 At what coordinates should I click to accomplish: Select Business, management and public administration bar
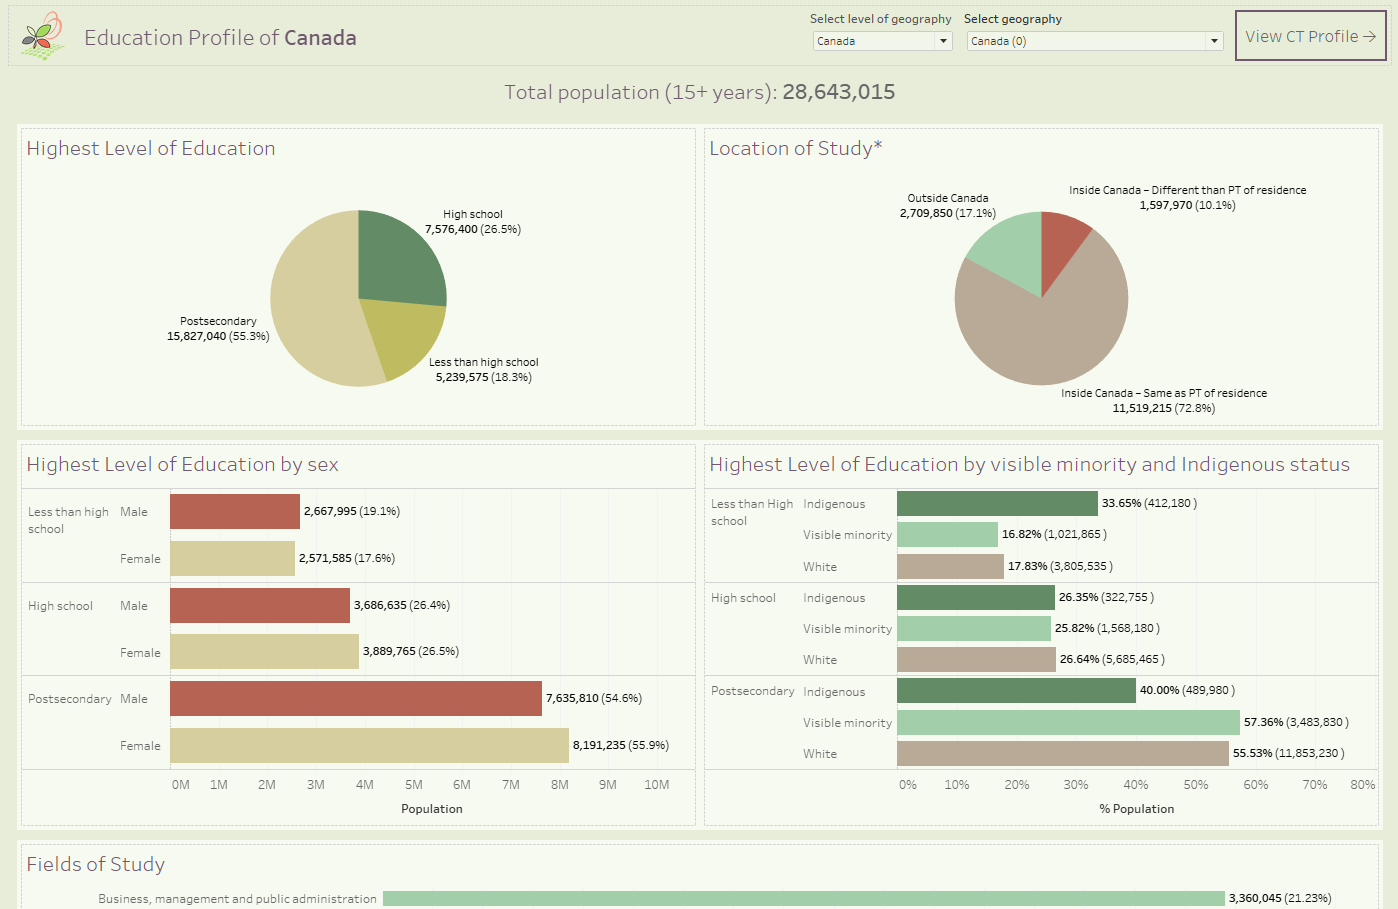tap(803, 899)
